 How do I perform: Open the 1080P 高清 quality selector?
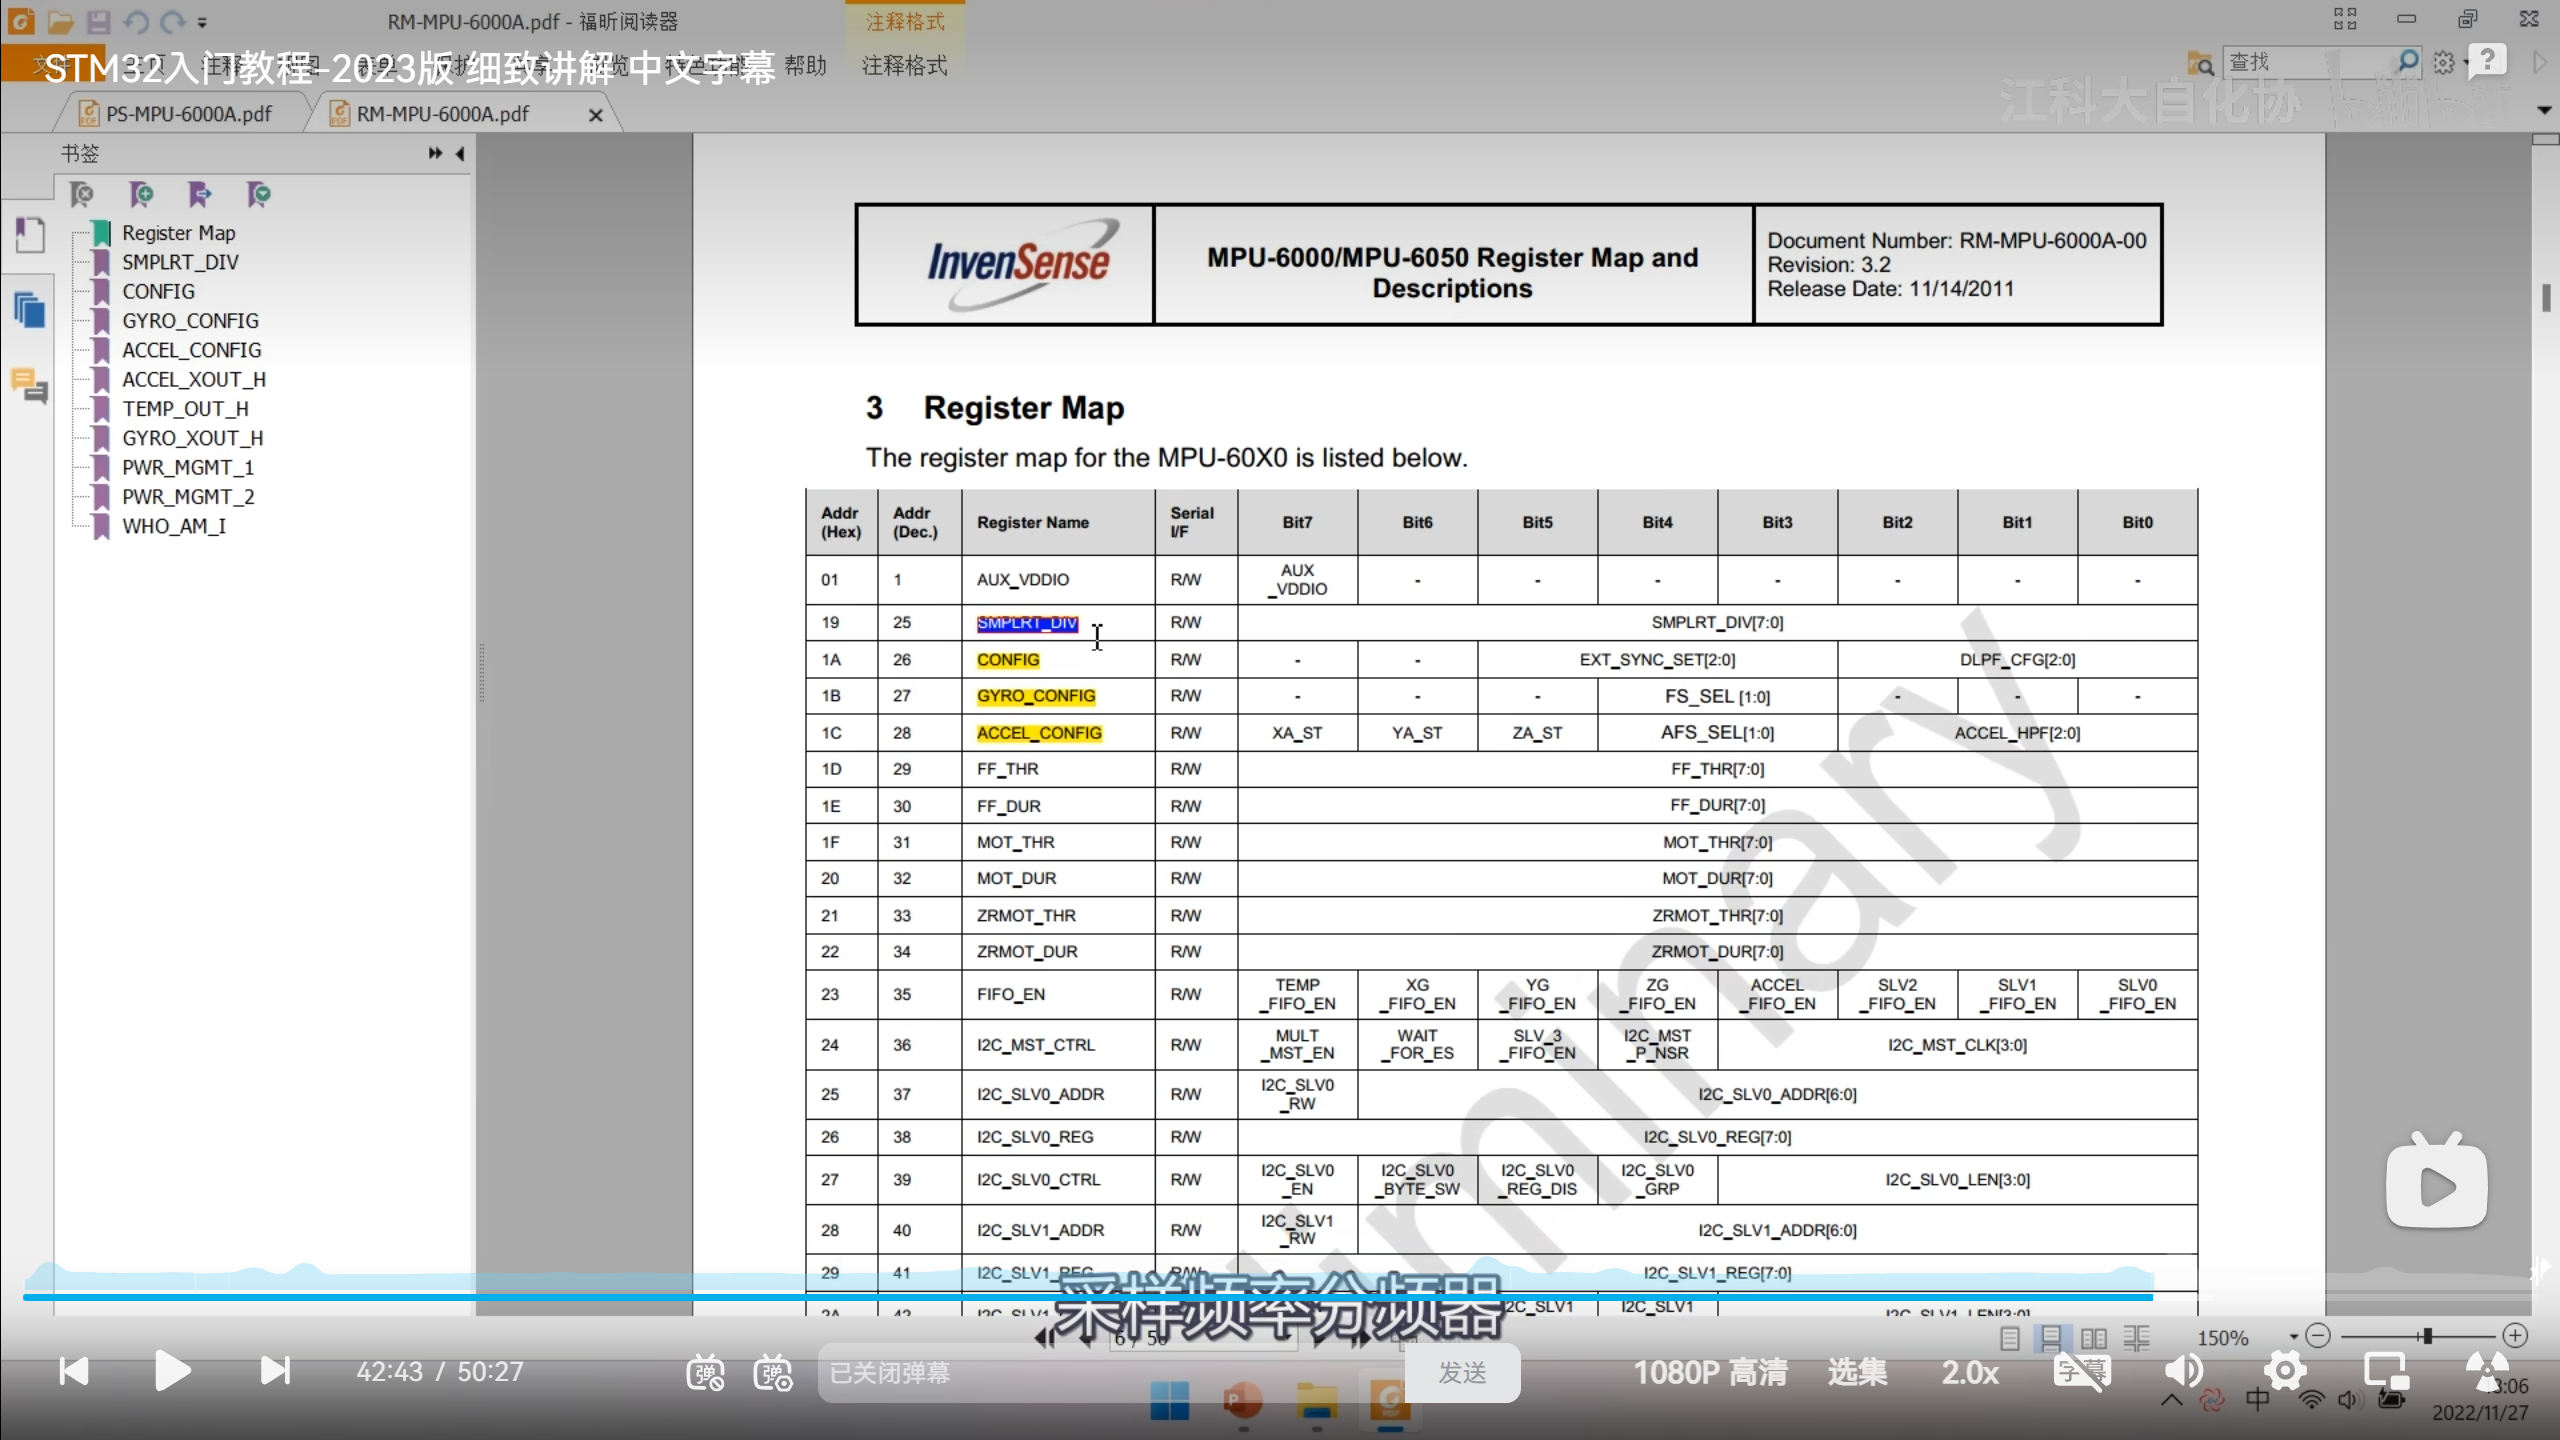pos(1710,1372)
